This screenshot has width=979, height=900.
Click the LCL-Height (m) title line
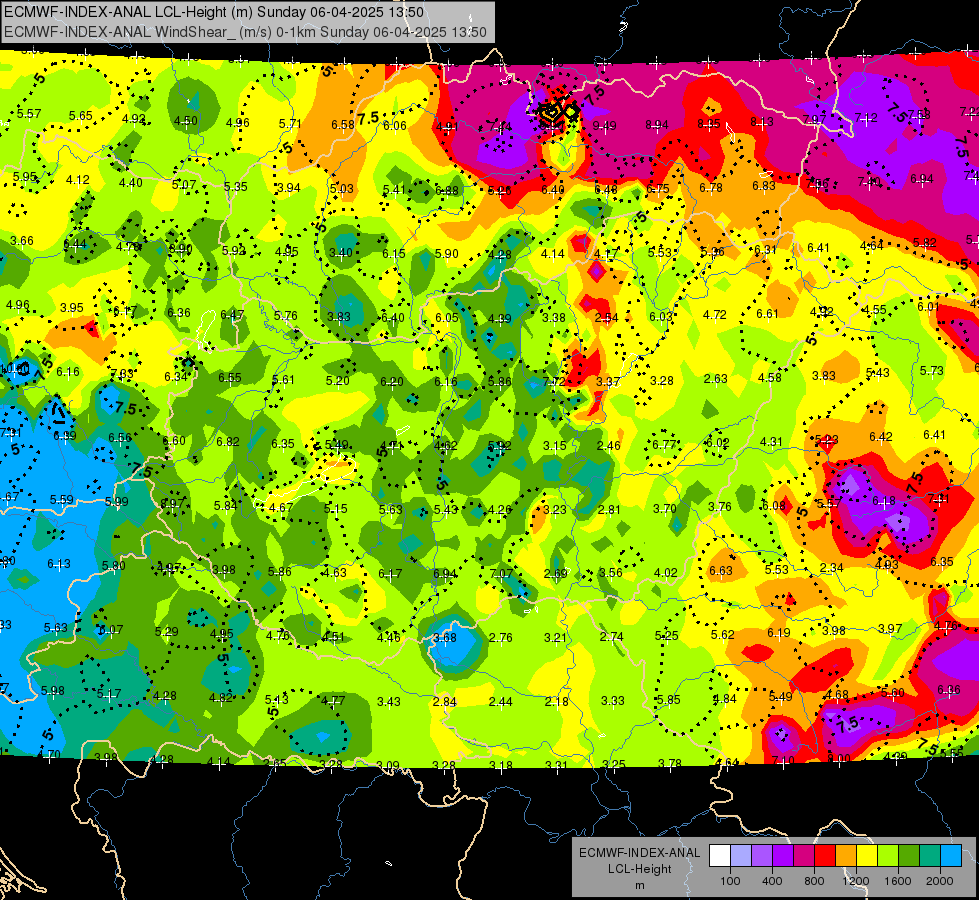(x=214, y=12)
